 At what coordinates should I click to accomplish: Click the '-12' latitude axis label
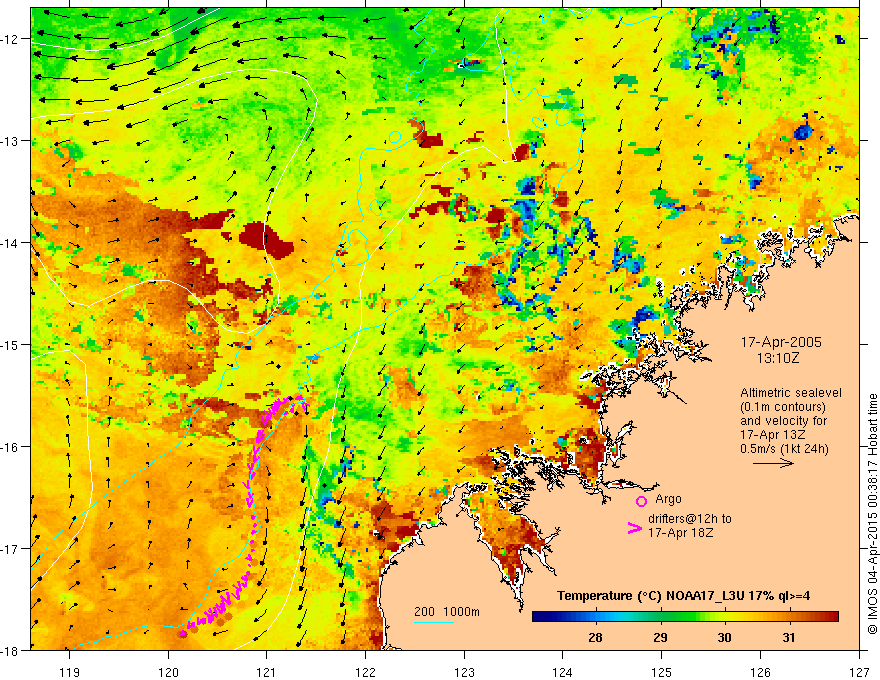11,39
